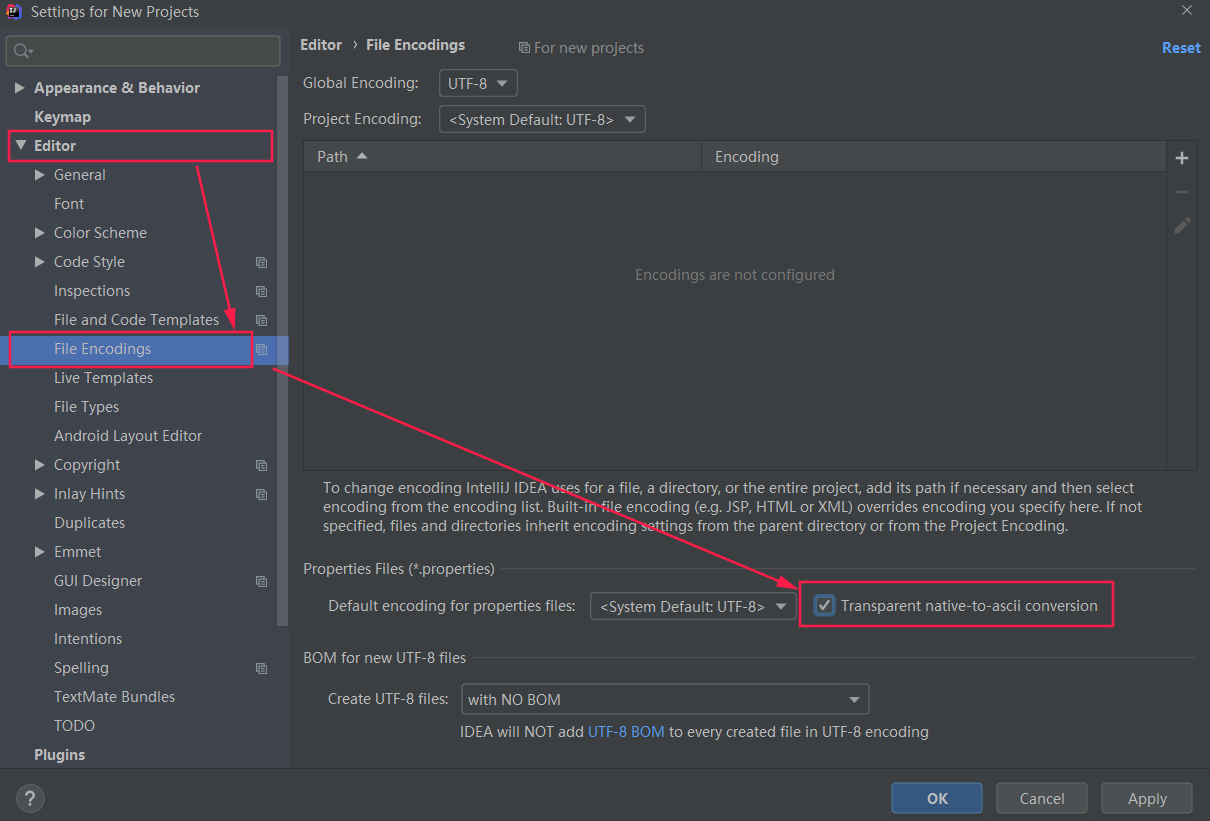The width and height of the screenshot is (1210, 821).
Task: Click the project-level icon next to Inlay Hints
Action: click(x=261, y=494)
